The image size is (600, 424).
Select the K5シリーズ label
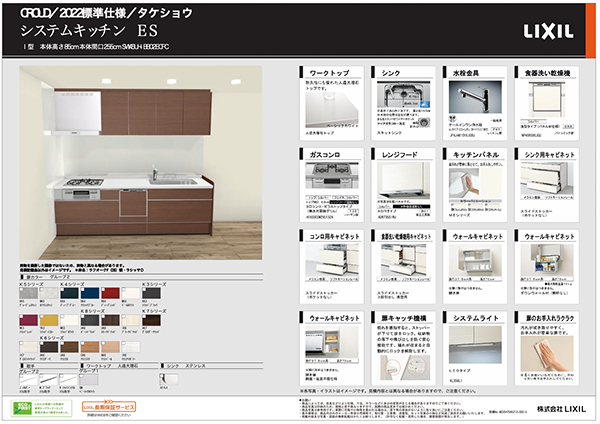click(x=31, y=285)
